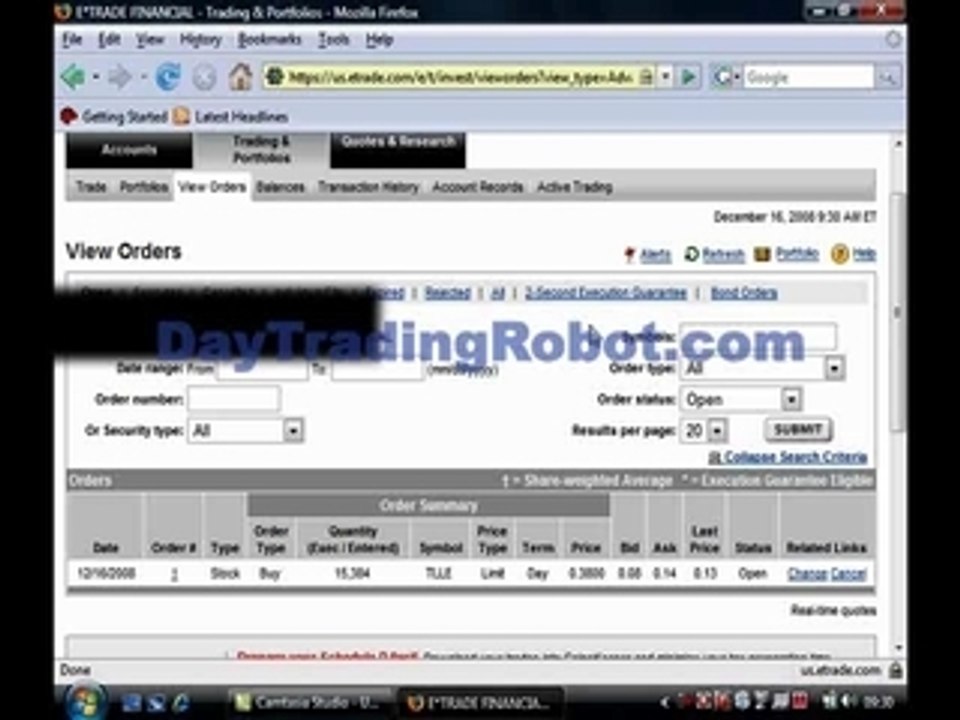Open the Firefox home page icon

[241, 77]
